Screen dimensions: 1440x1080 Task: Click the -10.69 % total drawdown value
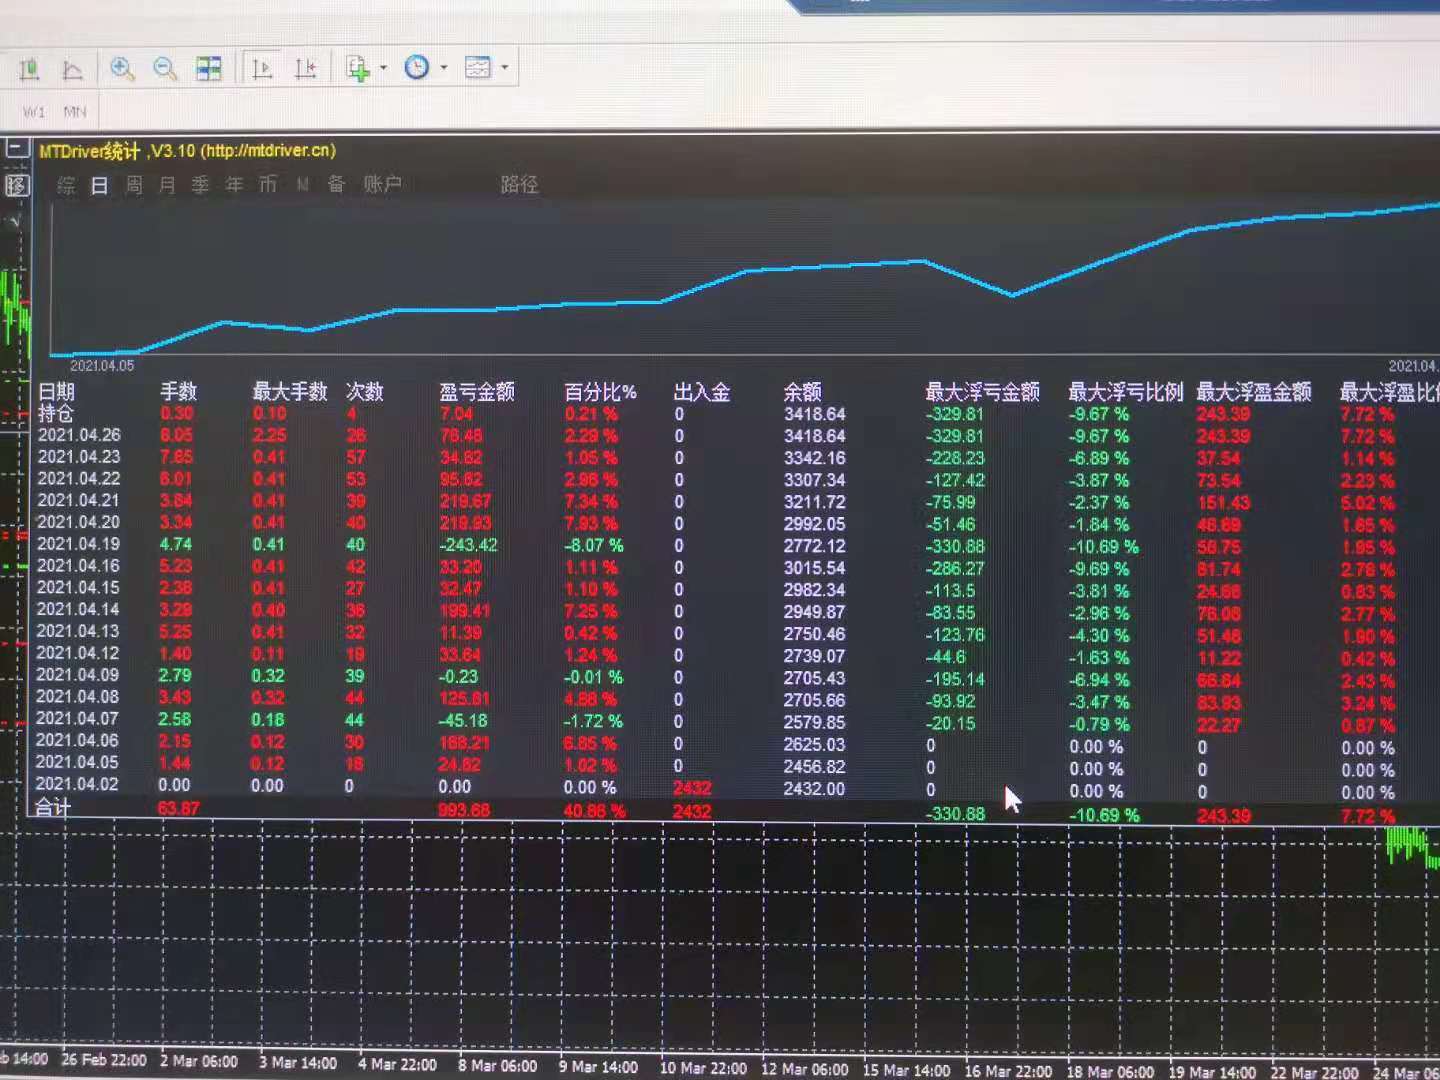1104,815
